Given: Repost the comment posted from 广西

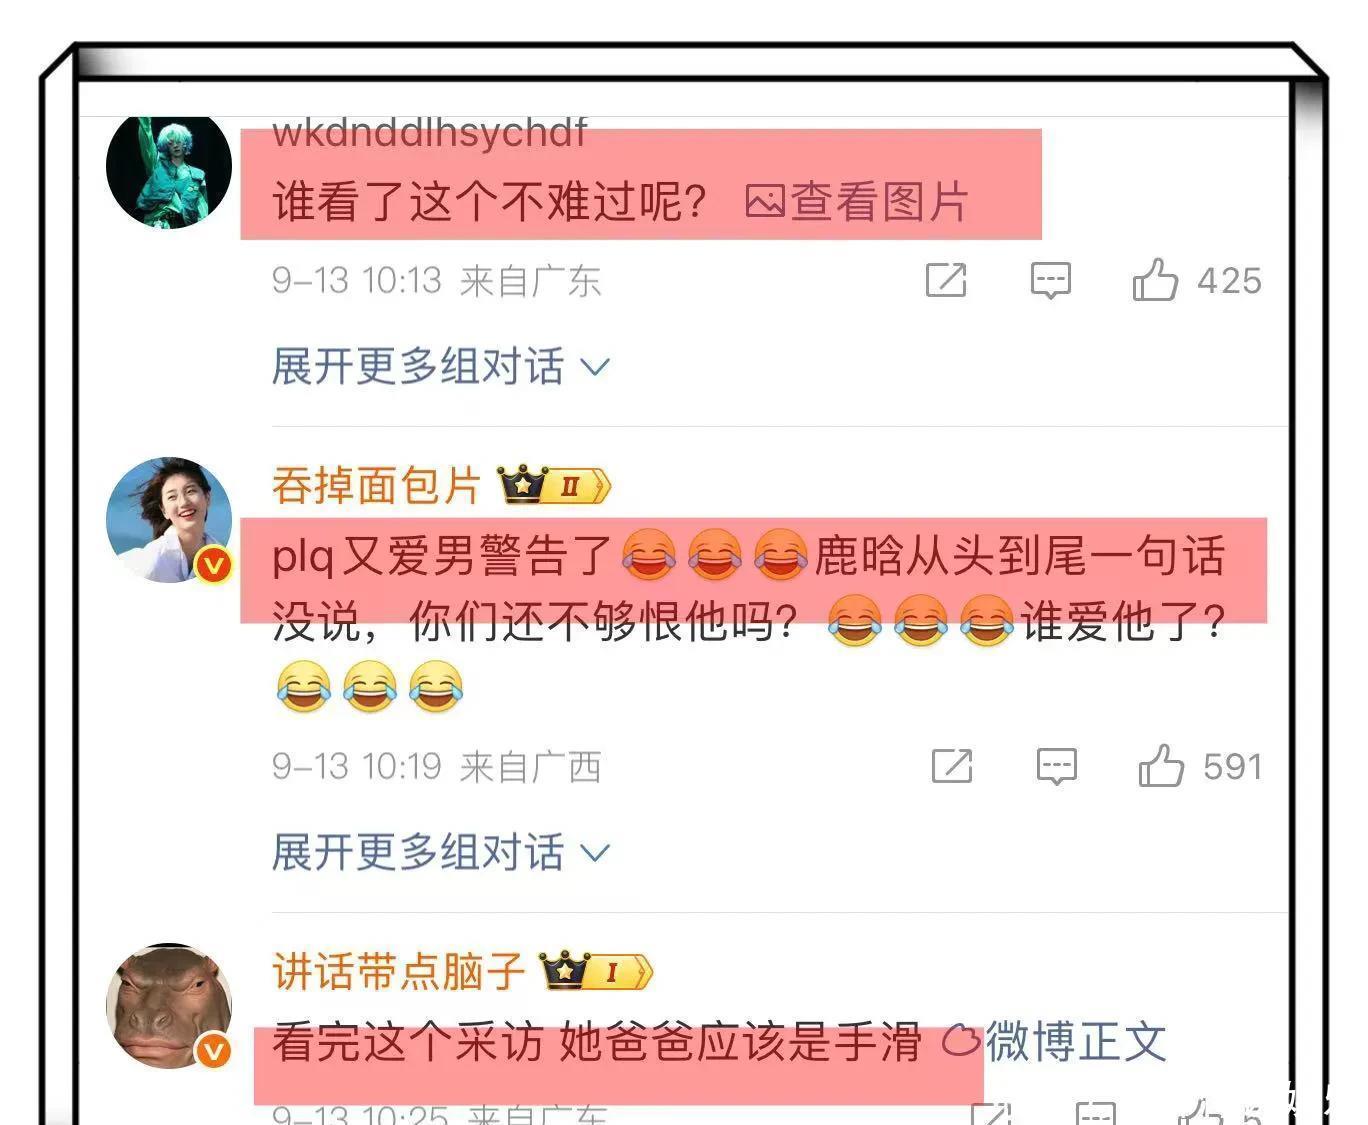Looking at the screenshot, I should tap(952, 766).
